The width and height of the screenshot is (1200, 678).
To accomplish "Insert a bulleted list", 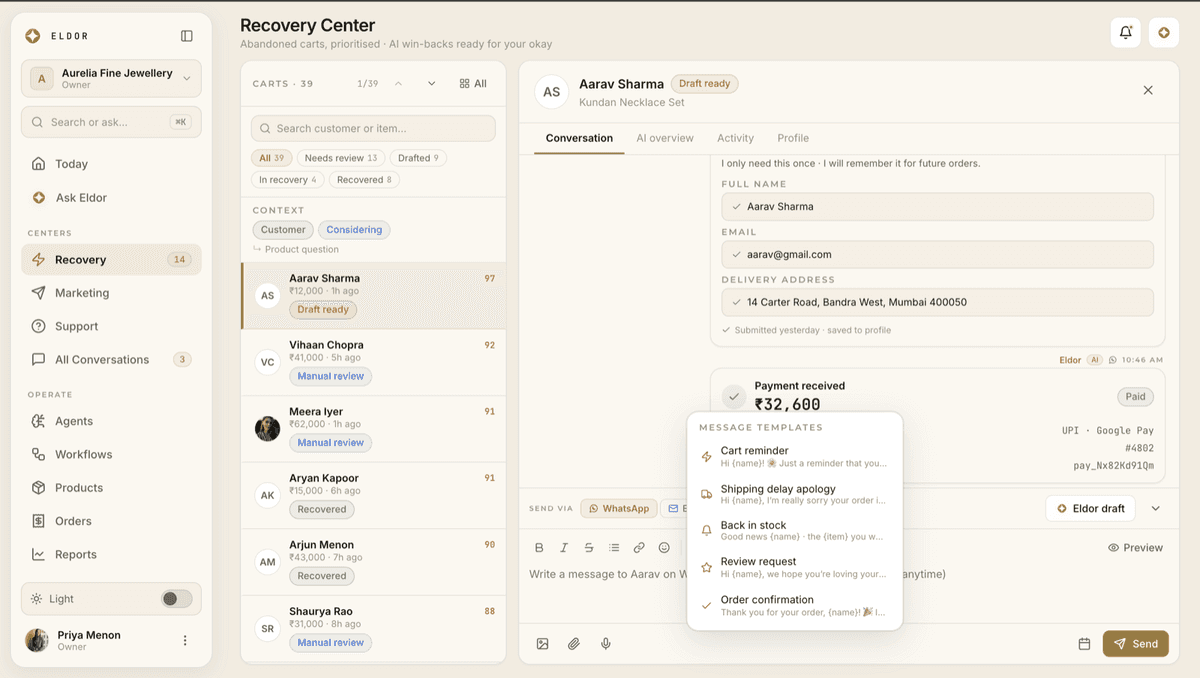I will 614,548.
